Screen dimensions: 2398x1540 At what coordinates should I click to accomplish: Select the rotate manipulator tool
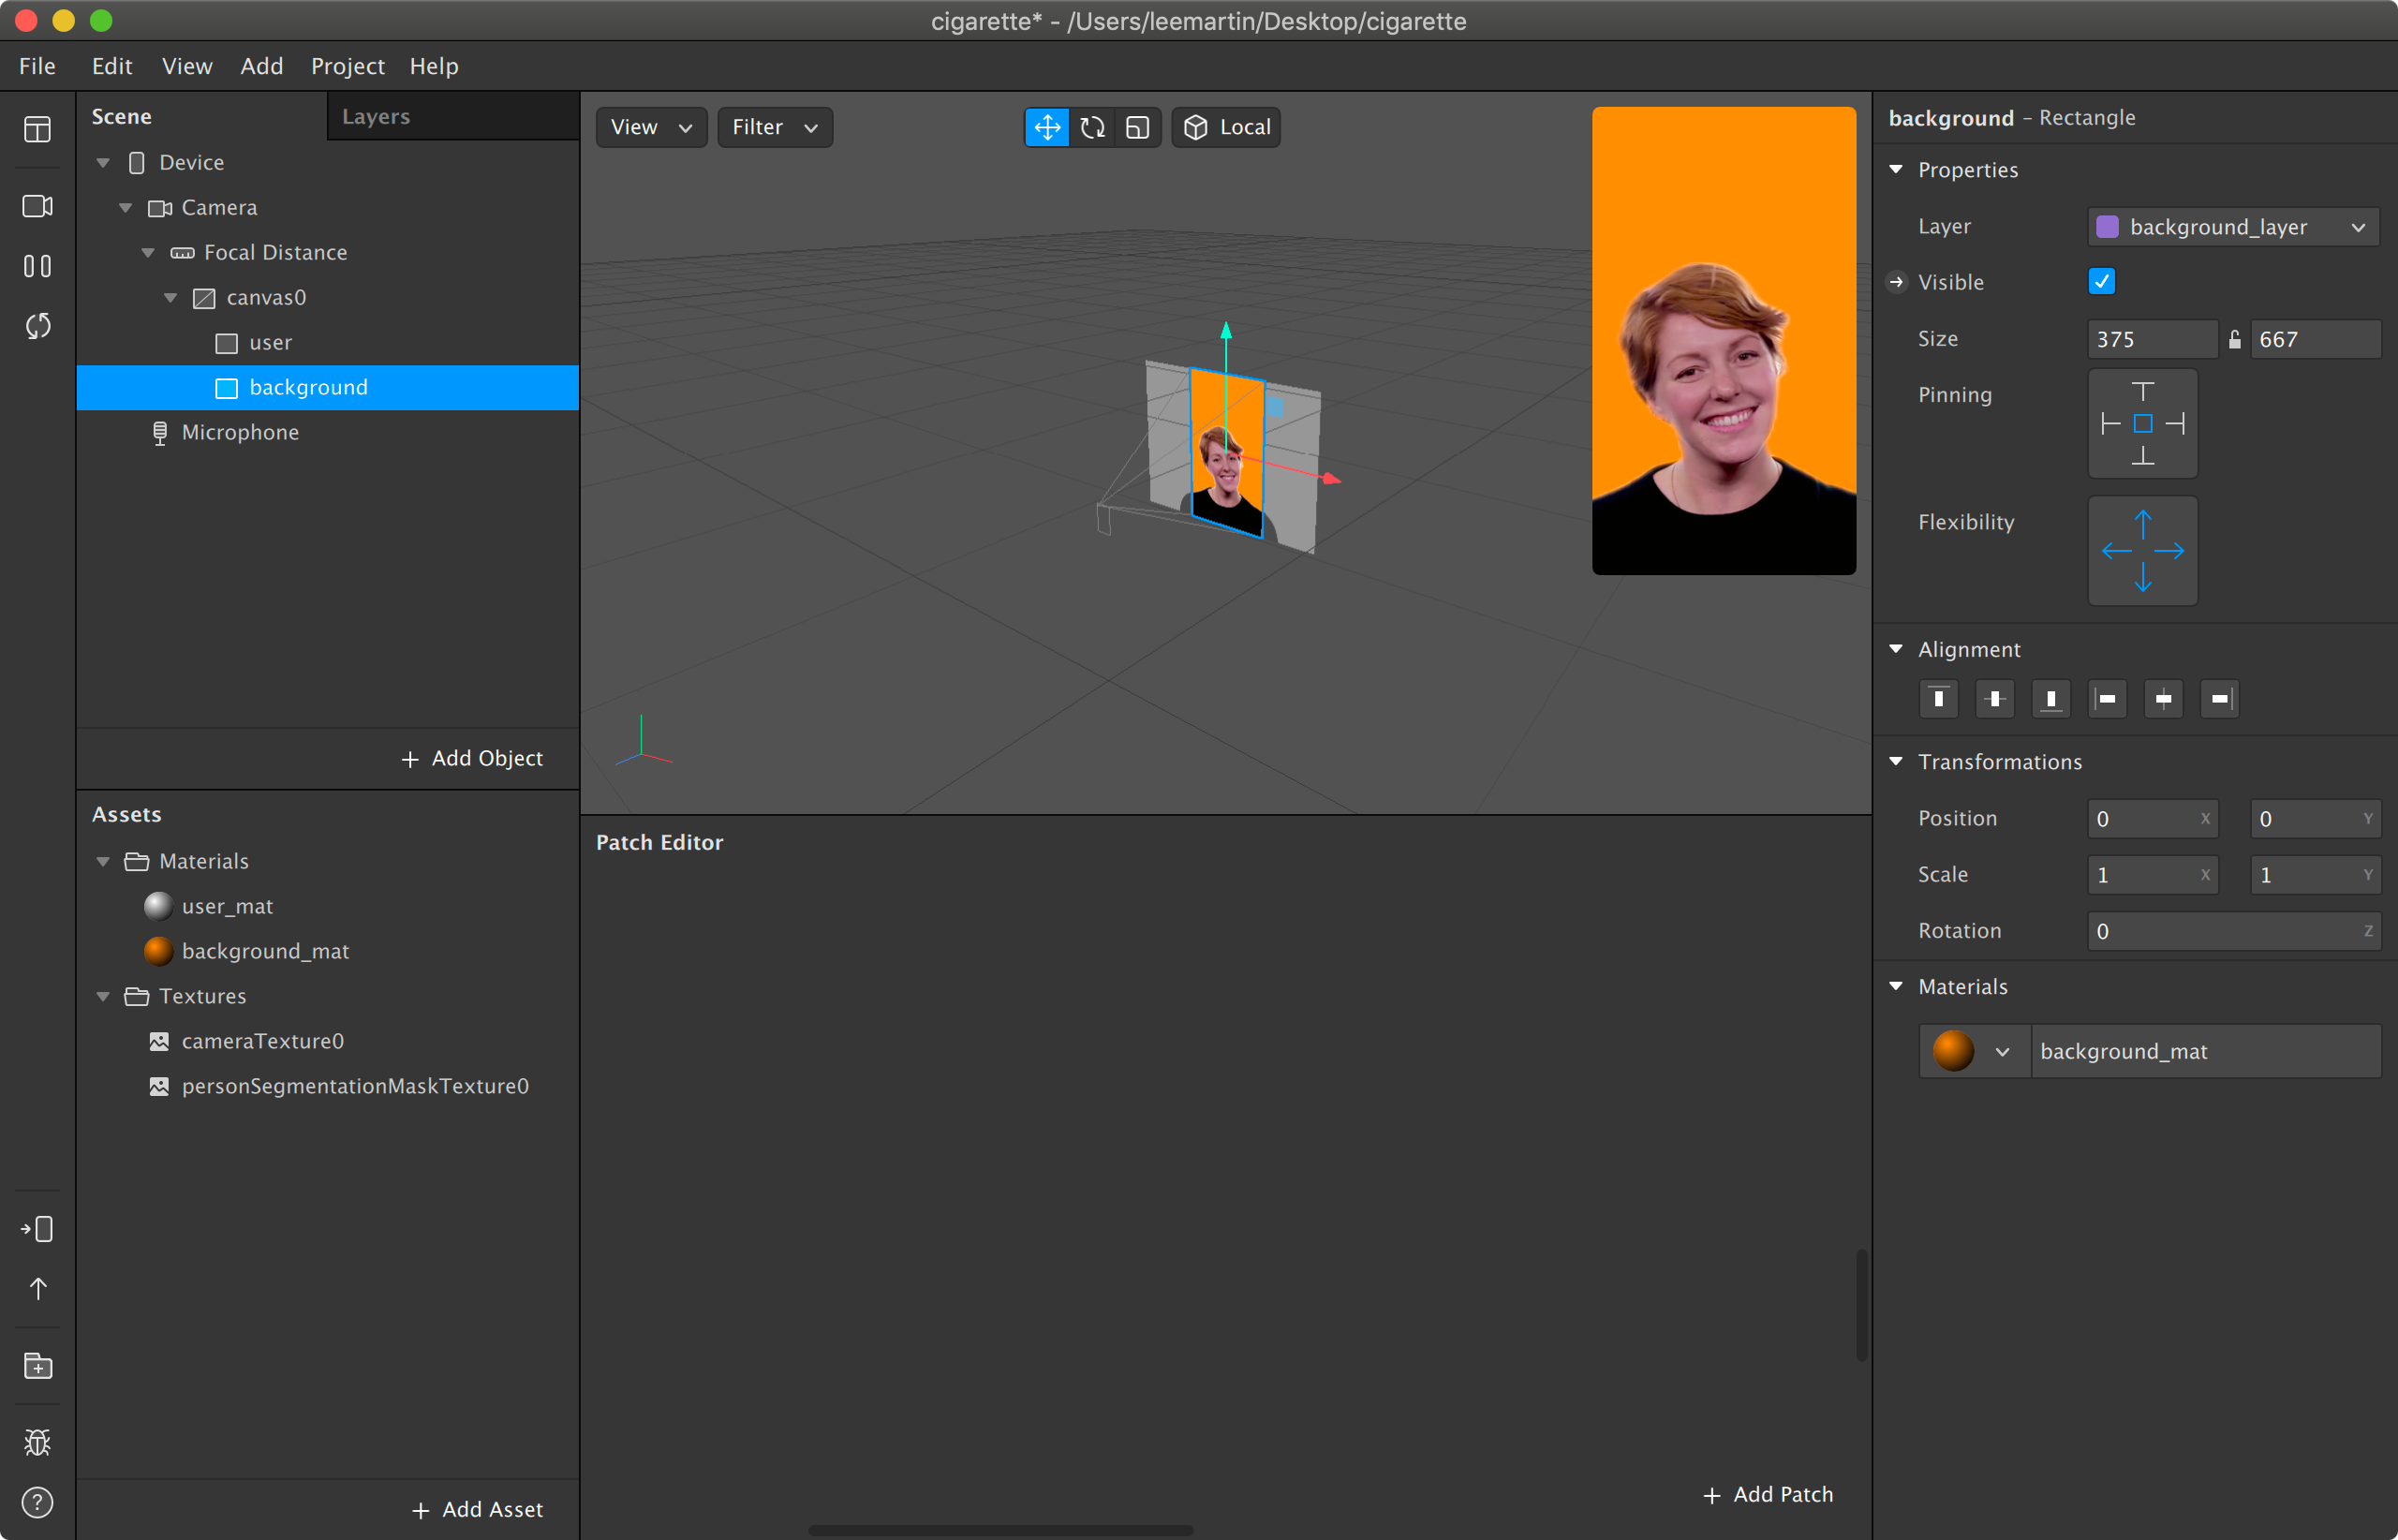[1092, 127]
